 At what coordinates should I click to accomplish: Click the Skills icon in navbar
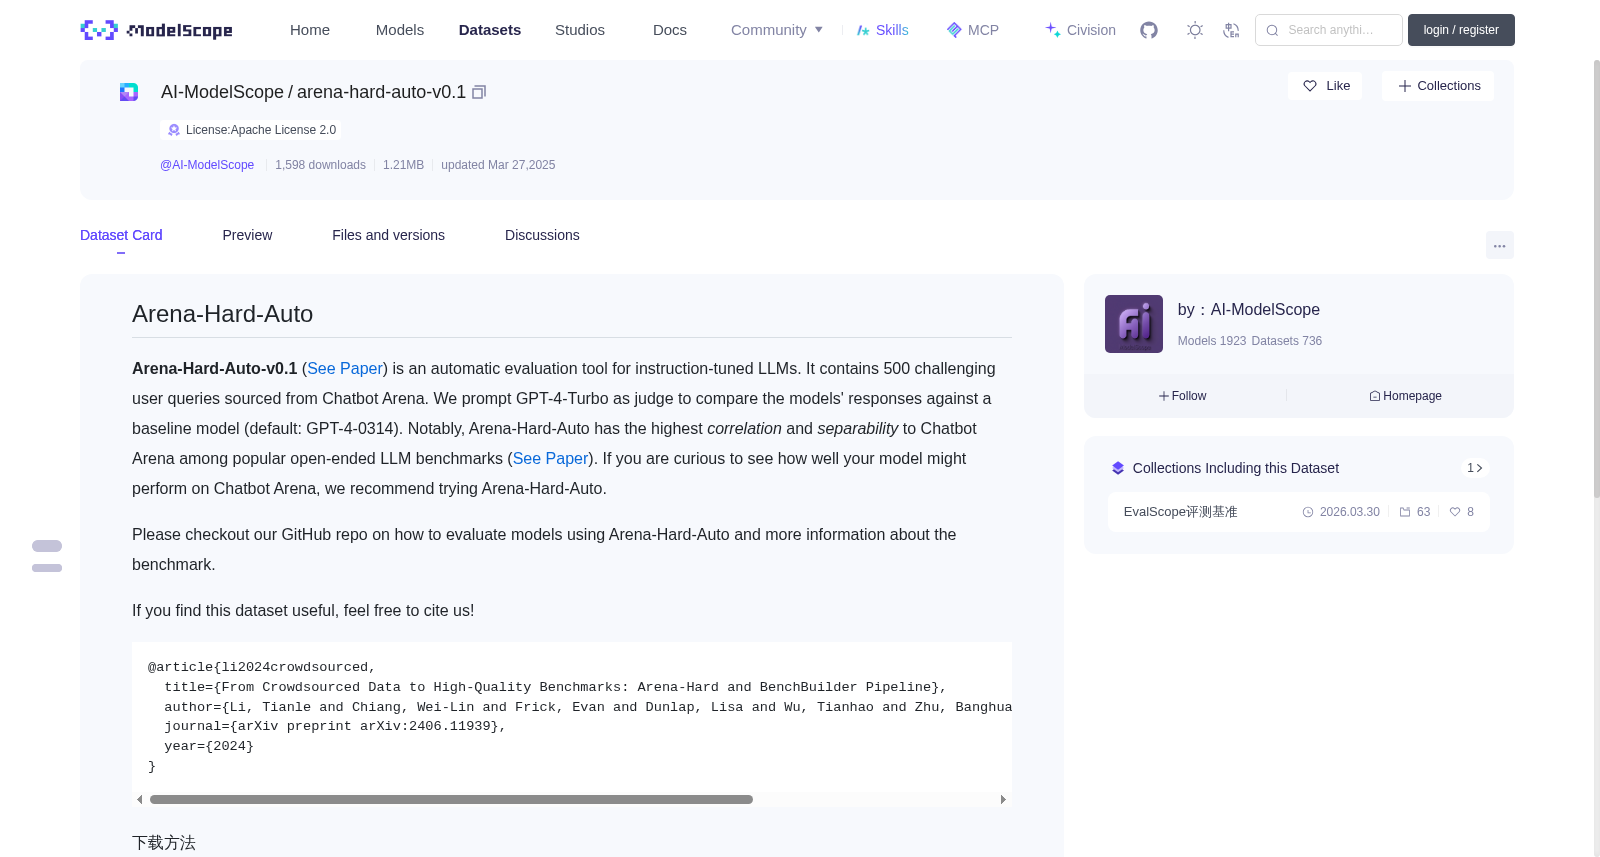[863, 30]
